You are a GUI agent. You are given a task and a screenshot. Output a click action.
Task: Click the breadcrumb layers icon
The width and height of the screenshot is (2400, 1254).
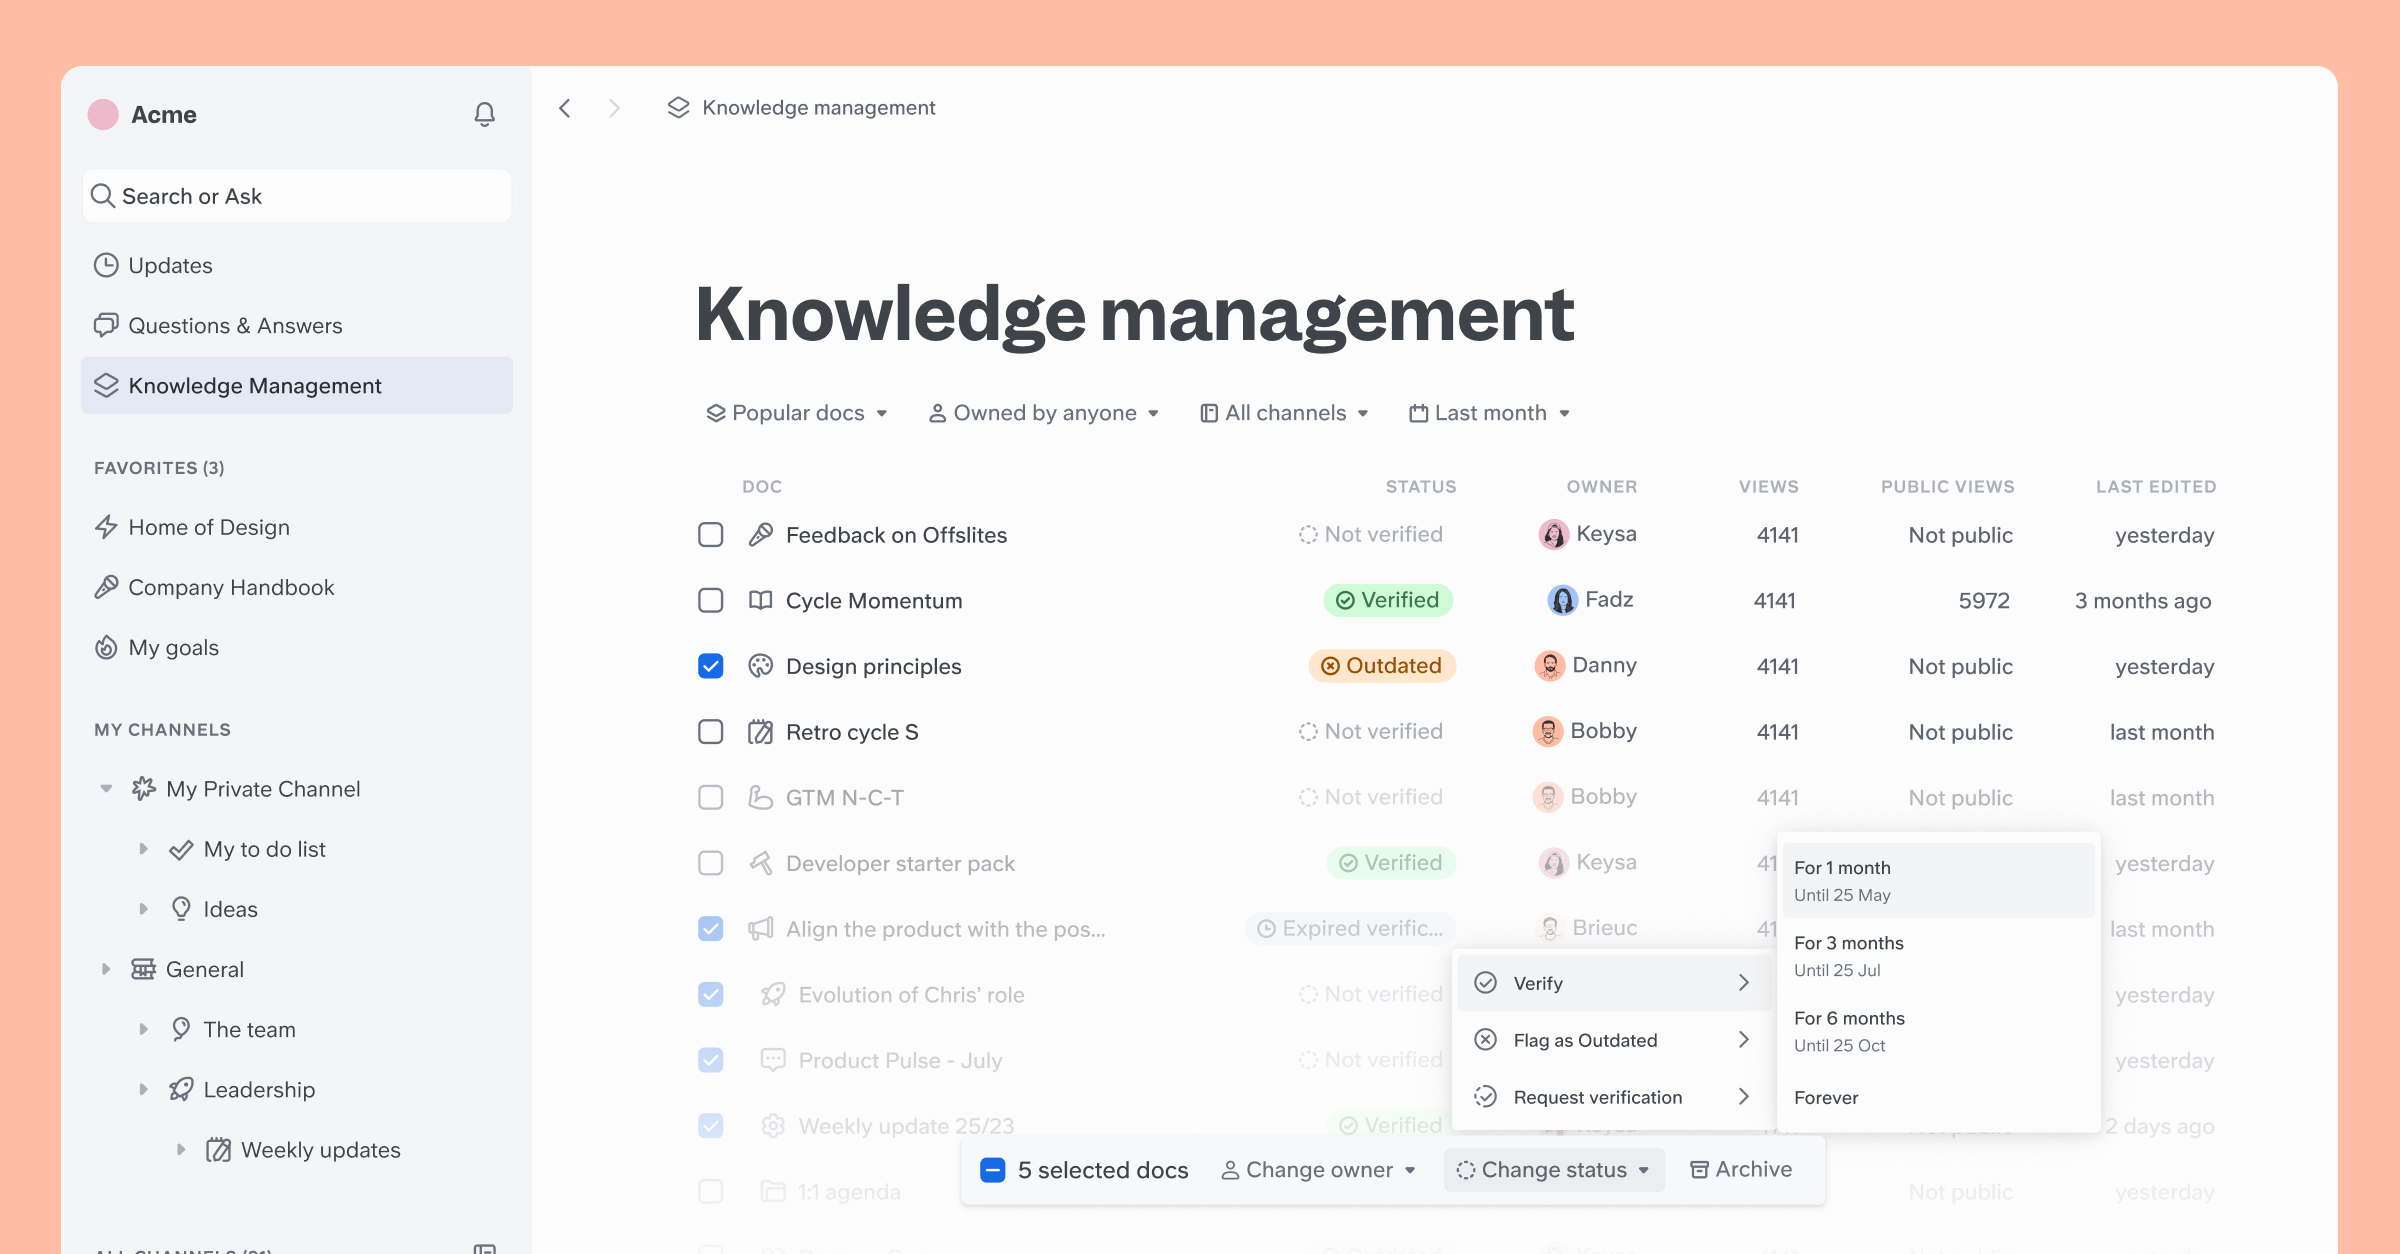click(678, 107)
